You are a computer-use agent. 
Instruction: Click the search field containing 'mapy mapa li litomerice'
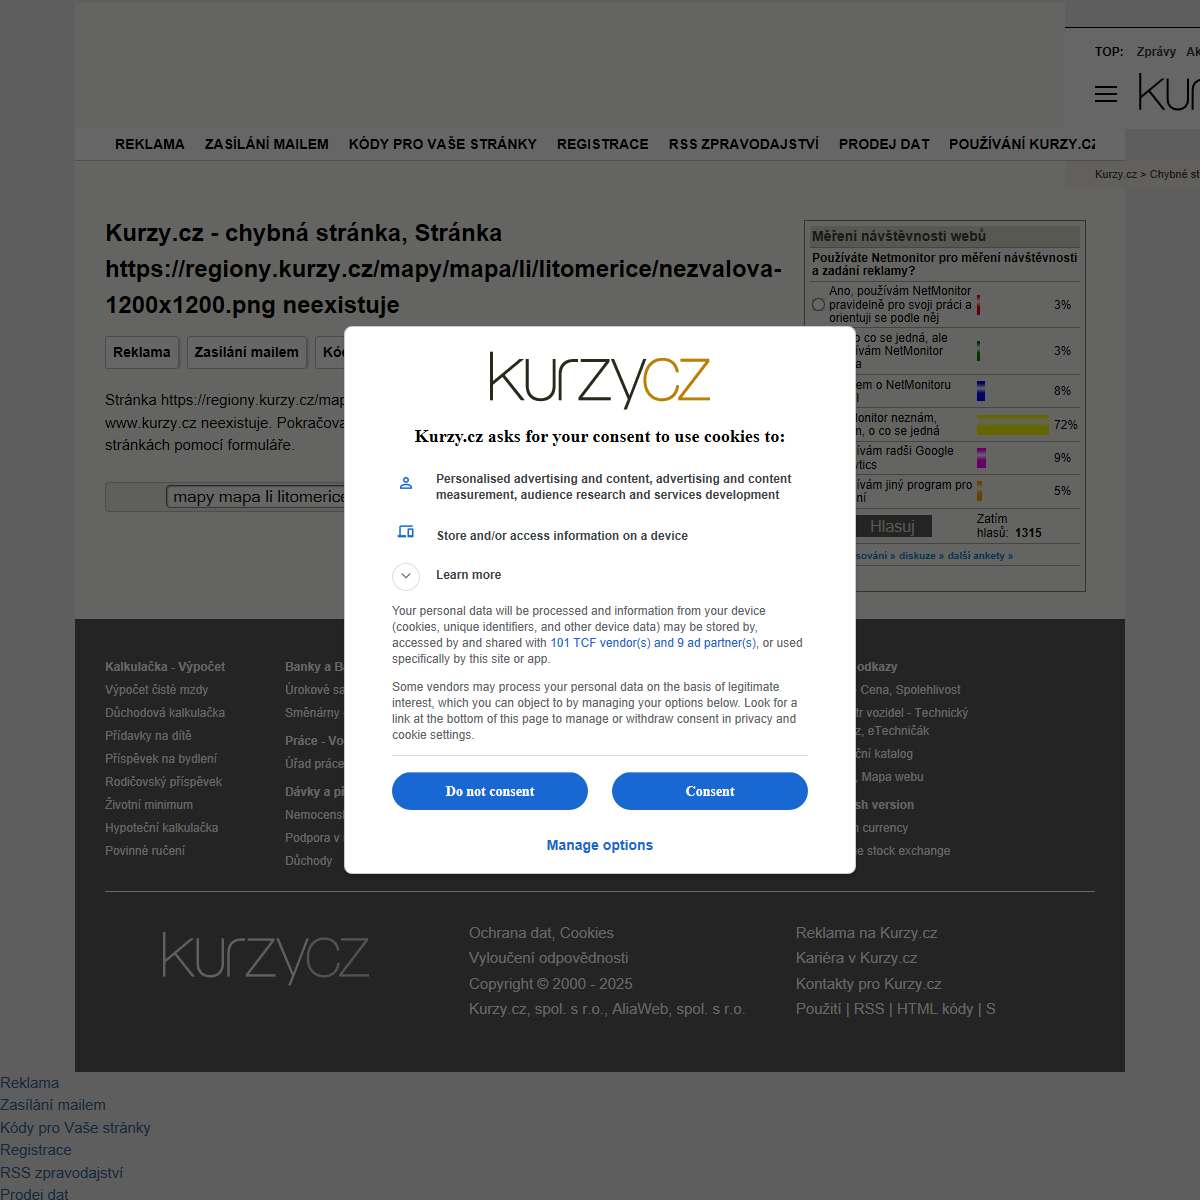[256, 497]
